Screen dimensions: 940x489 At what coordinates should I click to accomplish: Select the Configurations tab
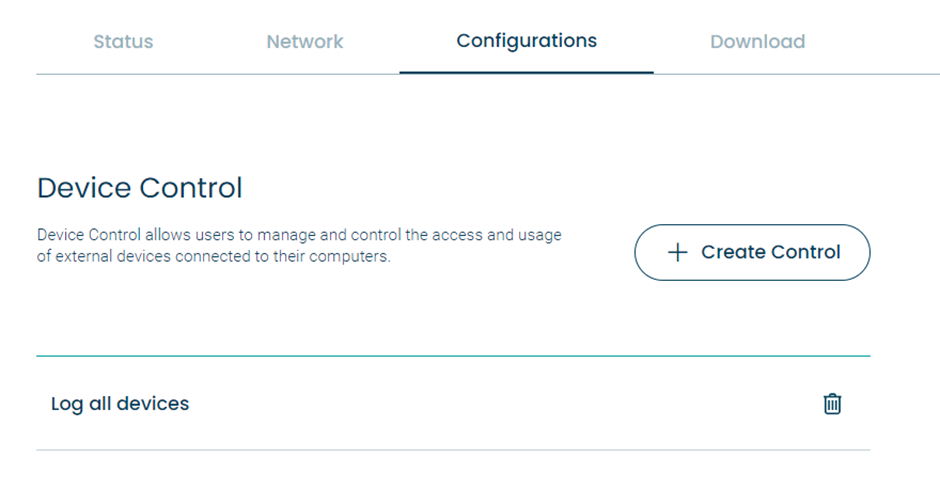pyautogui.click(x=526, y=41)
